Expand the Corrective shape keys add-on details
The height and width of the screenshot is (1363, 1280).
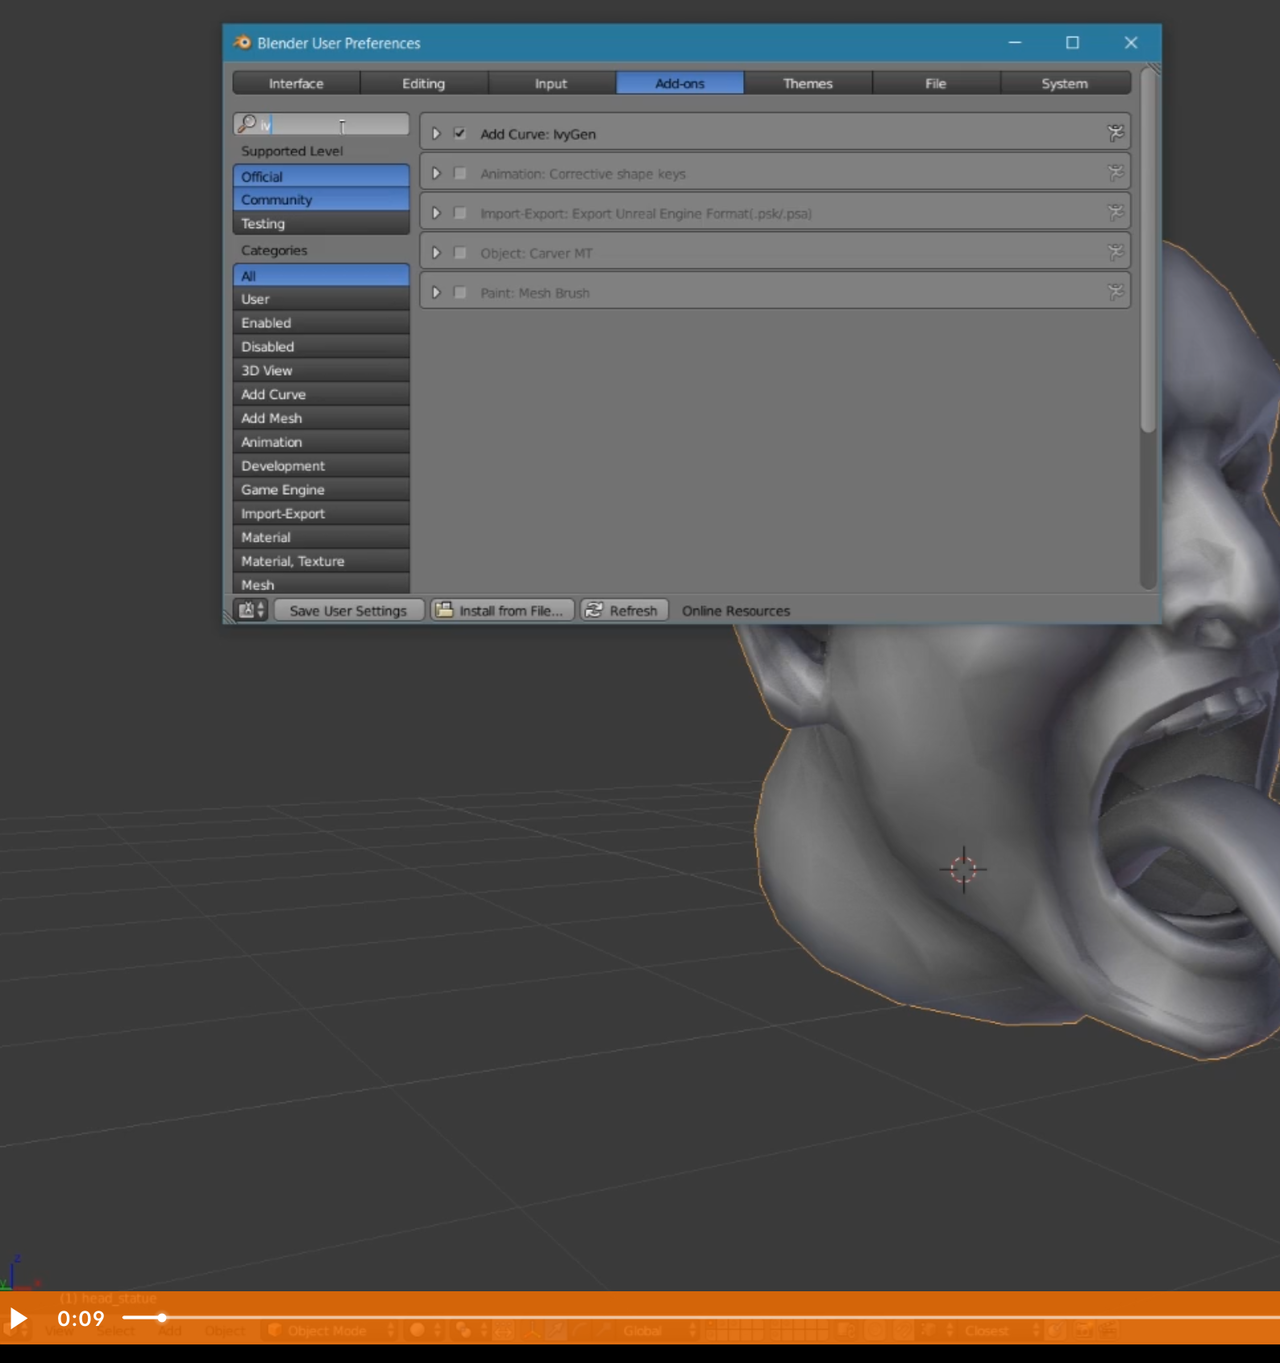(436, 173)
